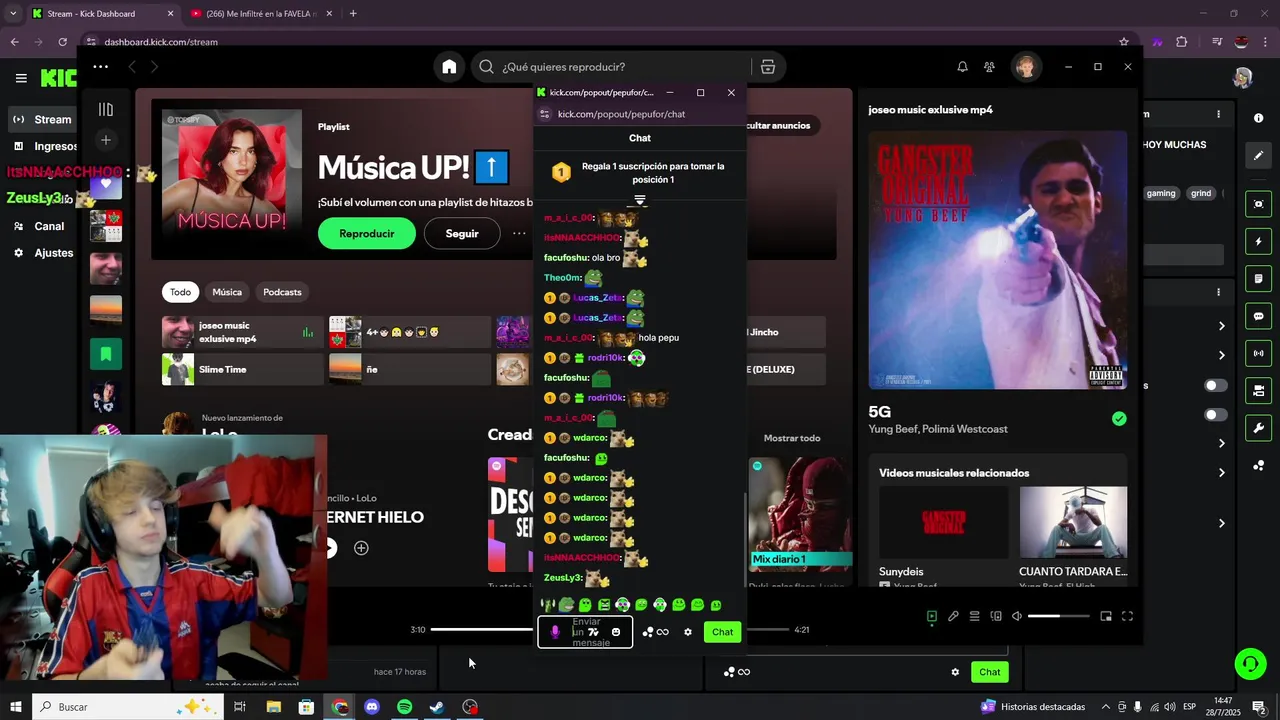Toggle the second switch in Kick settings panel

pos(1216,415)
